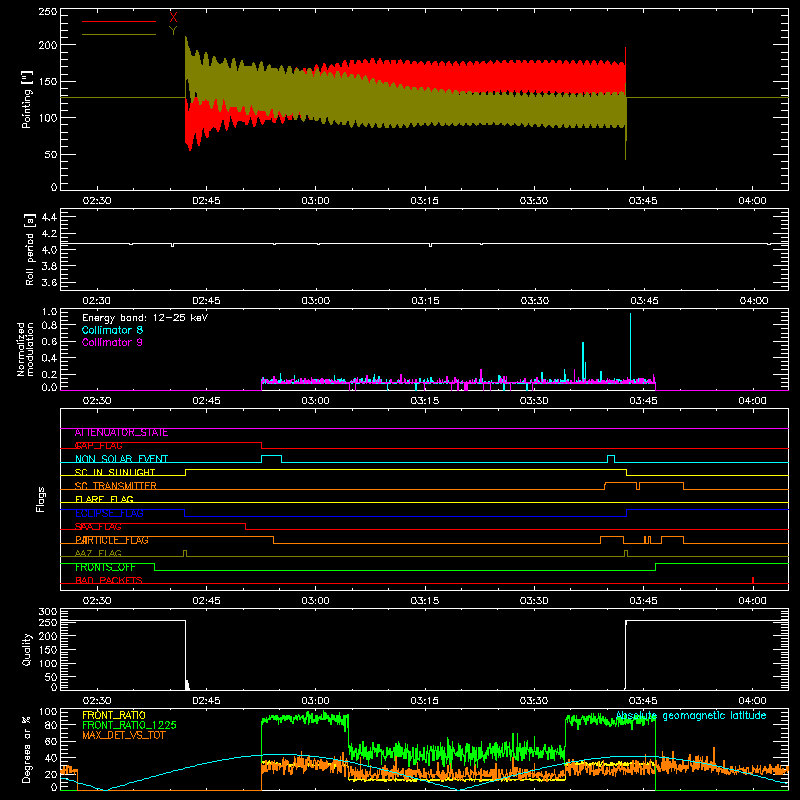This screenshot has height=800, width=800.
Task: Click the 300 tick on Quality axis
Action: coord(48,612)
